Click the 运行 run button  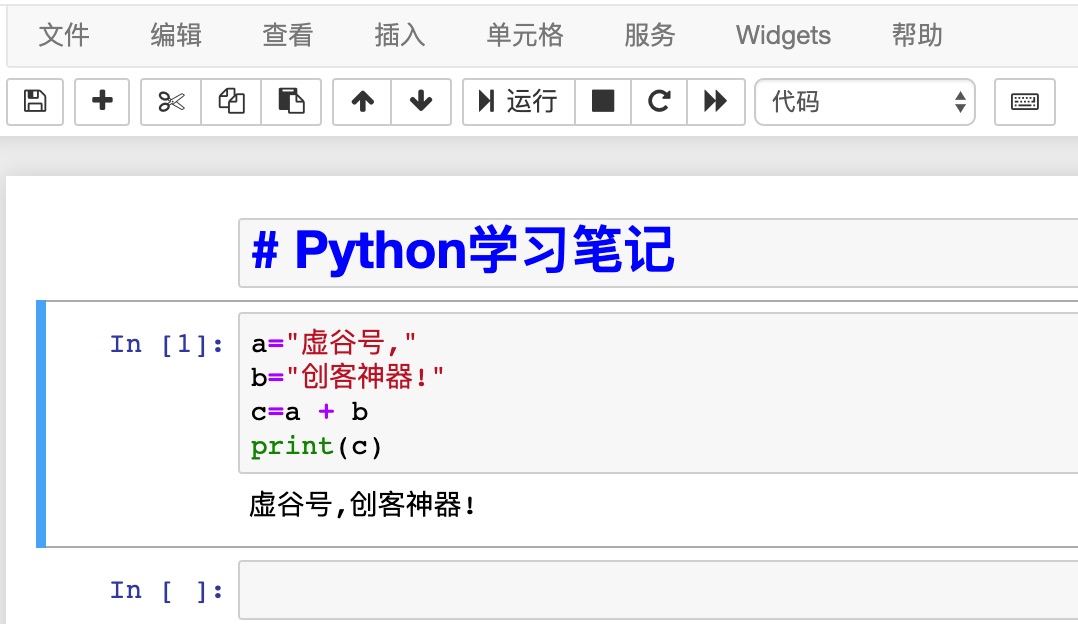(x=519, y=102)
